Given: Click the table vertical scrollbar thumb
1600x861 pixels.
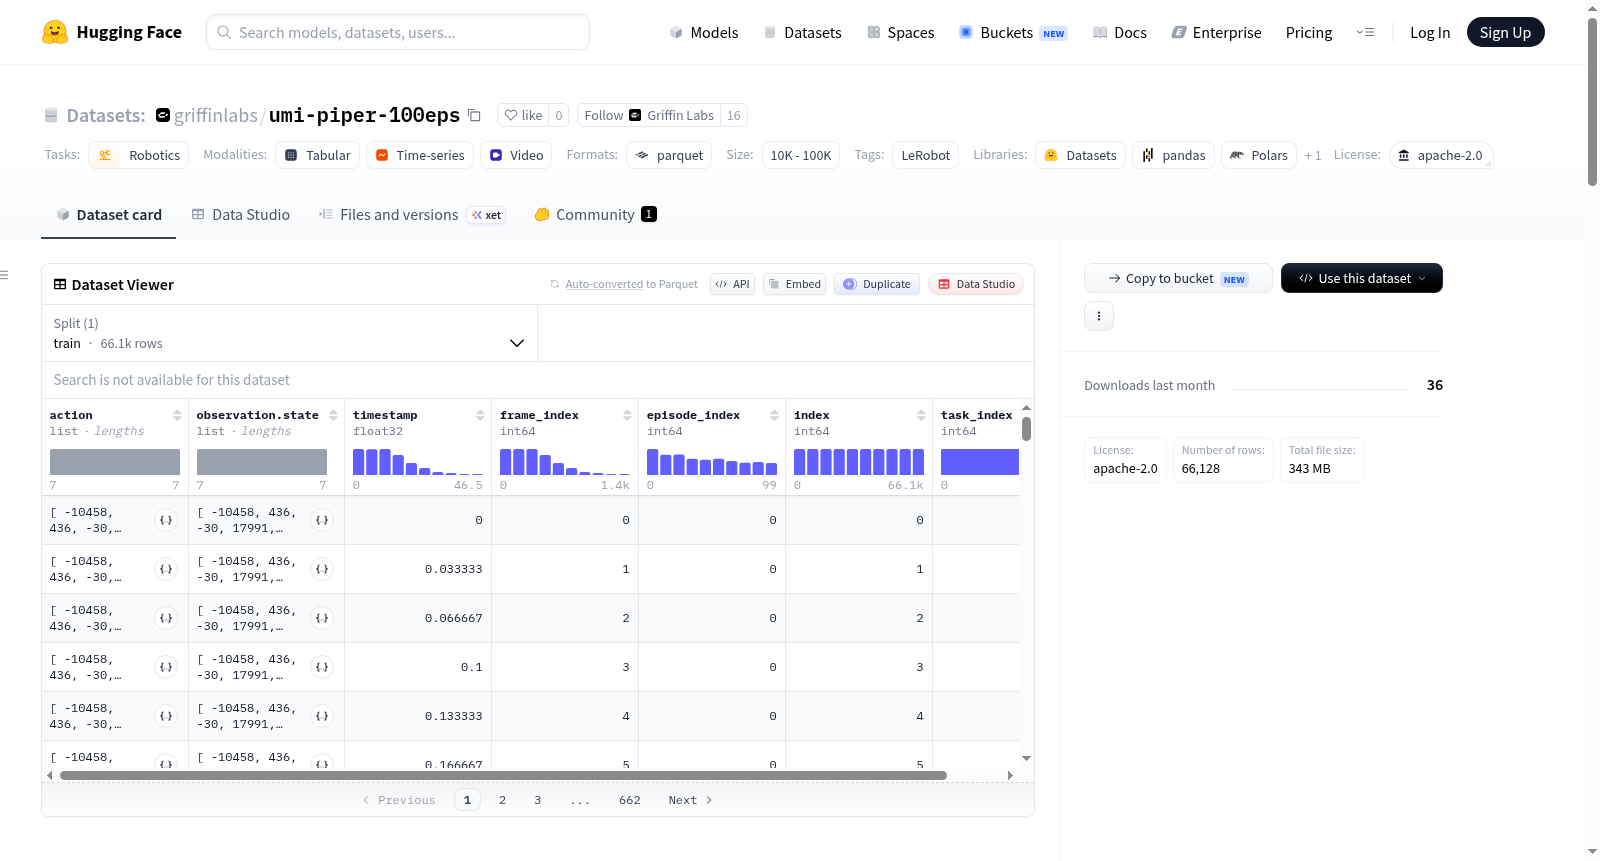Looking at the screenshot, I should pos(1026,429).
